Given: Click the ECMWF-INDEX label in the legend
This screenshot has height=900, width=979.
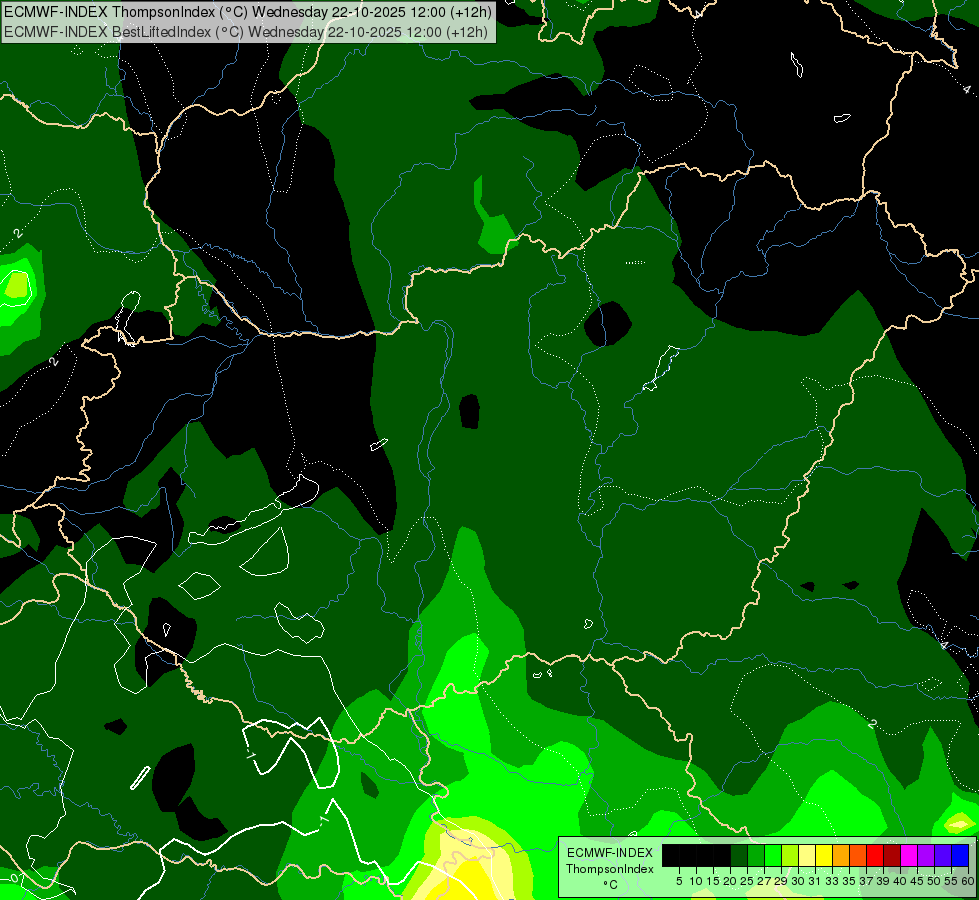Looking at the screenshot, I should [609, 853].
